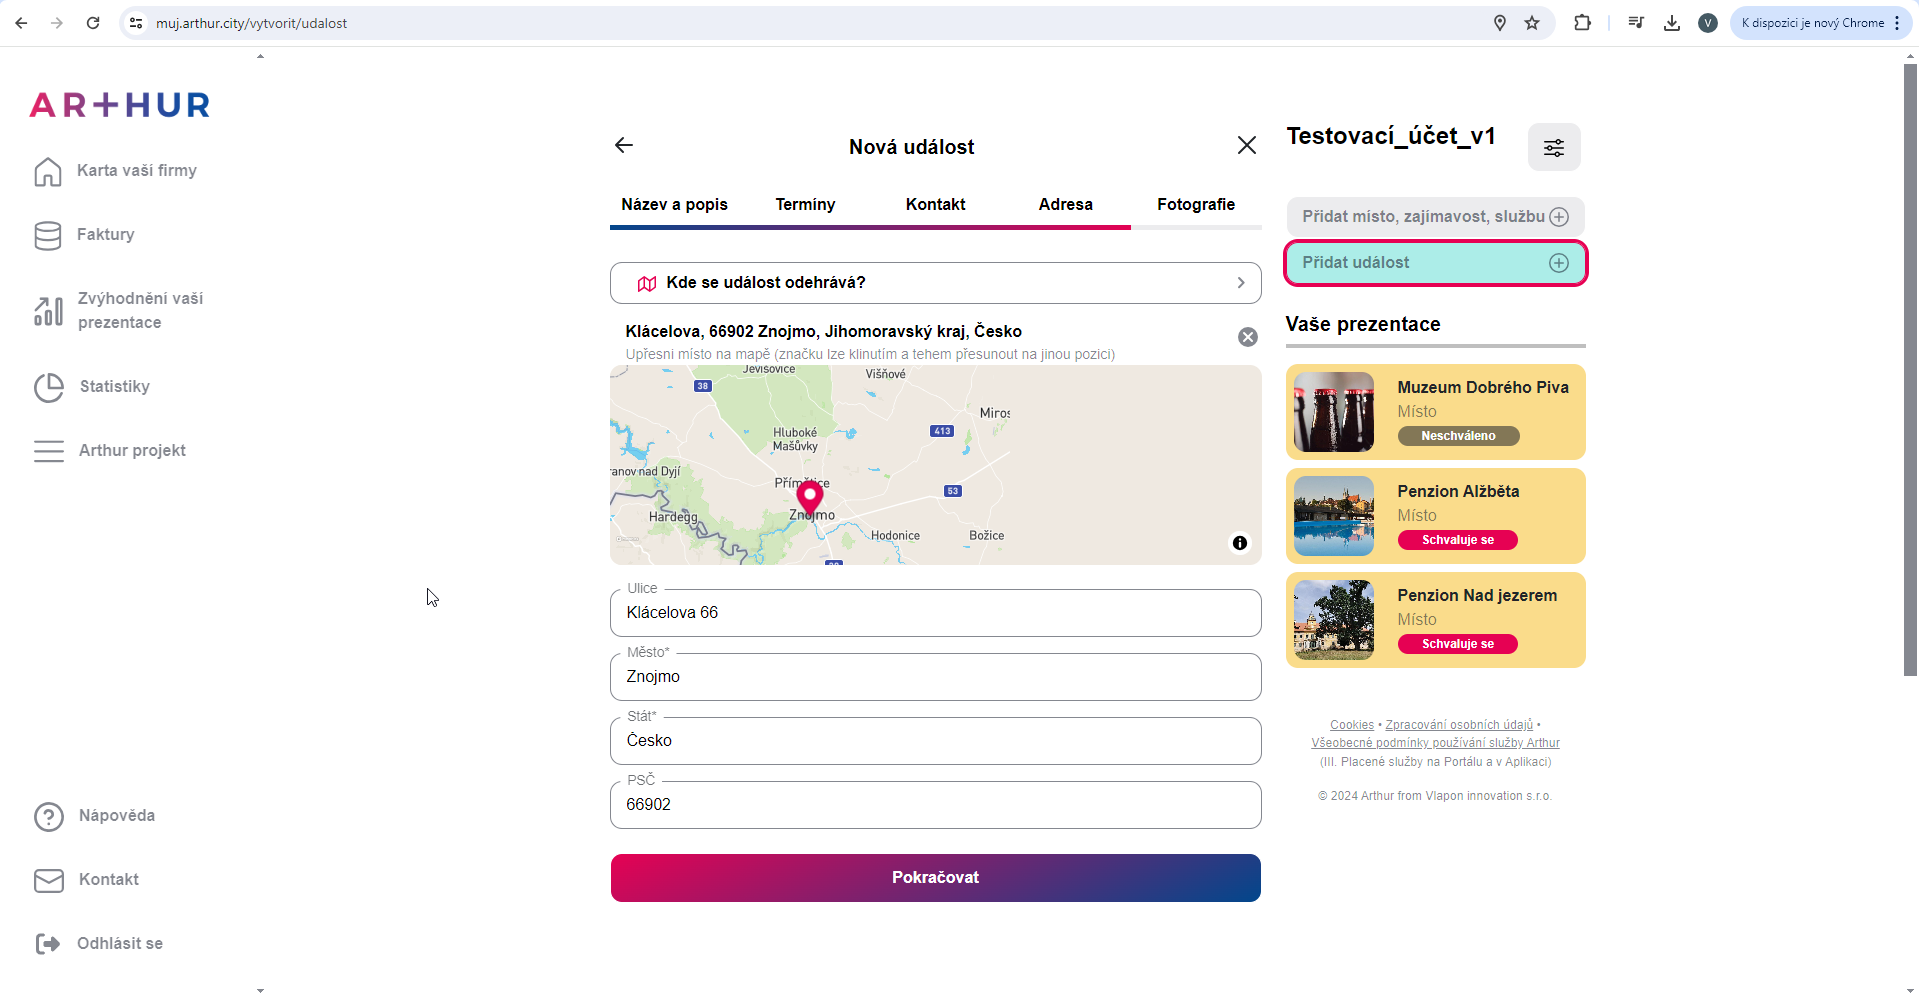Open the Muzeum Dobrého Piva thumbnail
1919x997 pixels.
point(1333,412)
